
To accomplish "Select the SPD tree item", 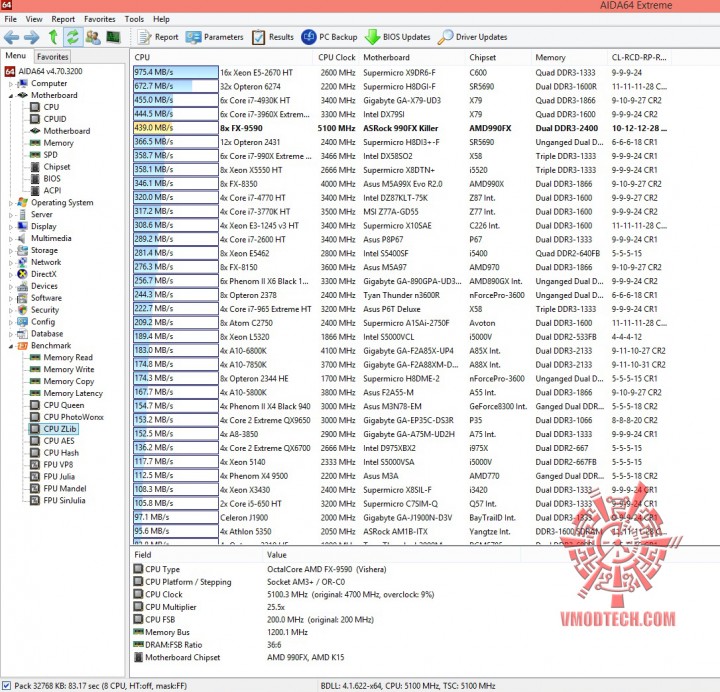I will (x=44, y=155).
